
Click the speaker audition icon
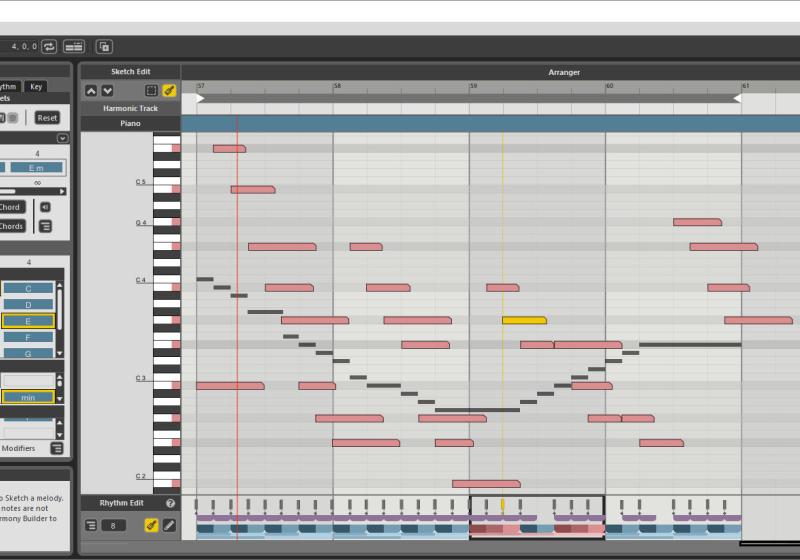(45, 207)
